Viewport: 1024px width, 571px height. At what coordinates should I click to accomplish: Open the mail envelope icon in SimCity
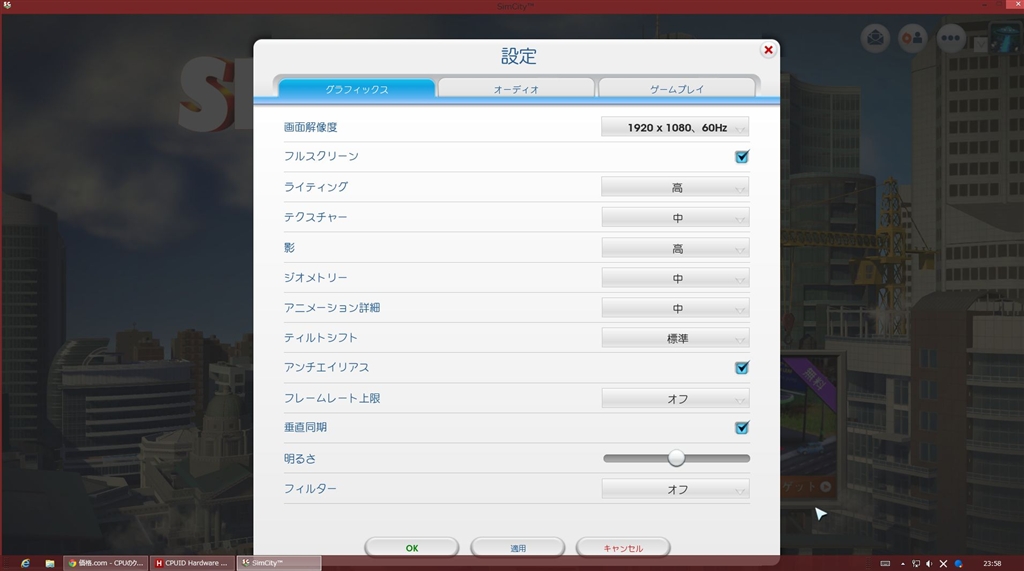coord(875,38)
